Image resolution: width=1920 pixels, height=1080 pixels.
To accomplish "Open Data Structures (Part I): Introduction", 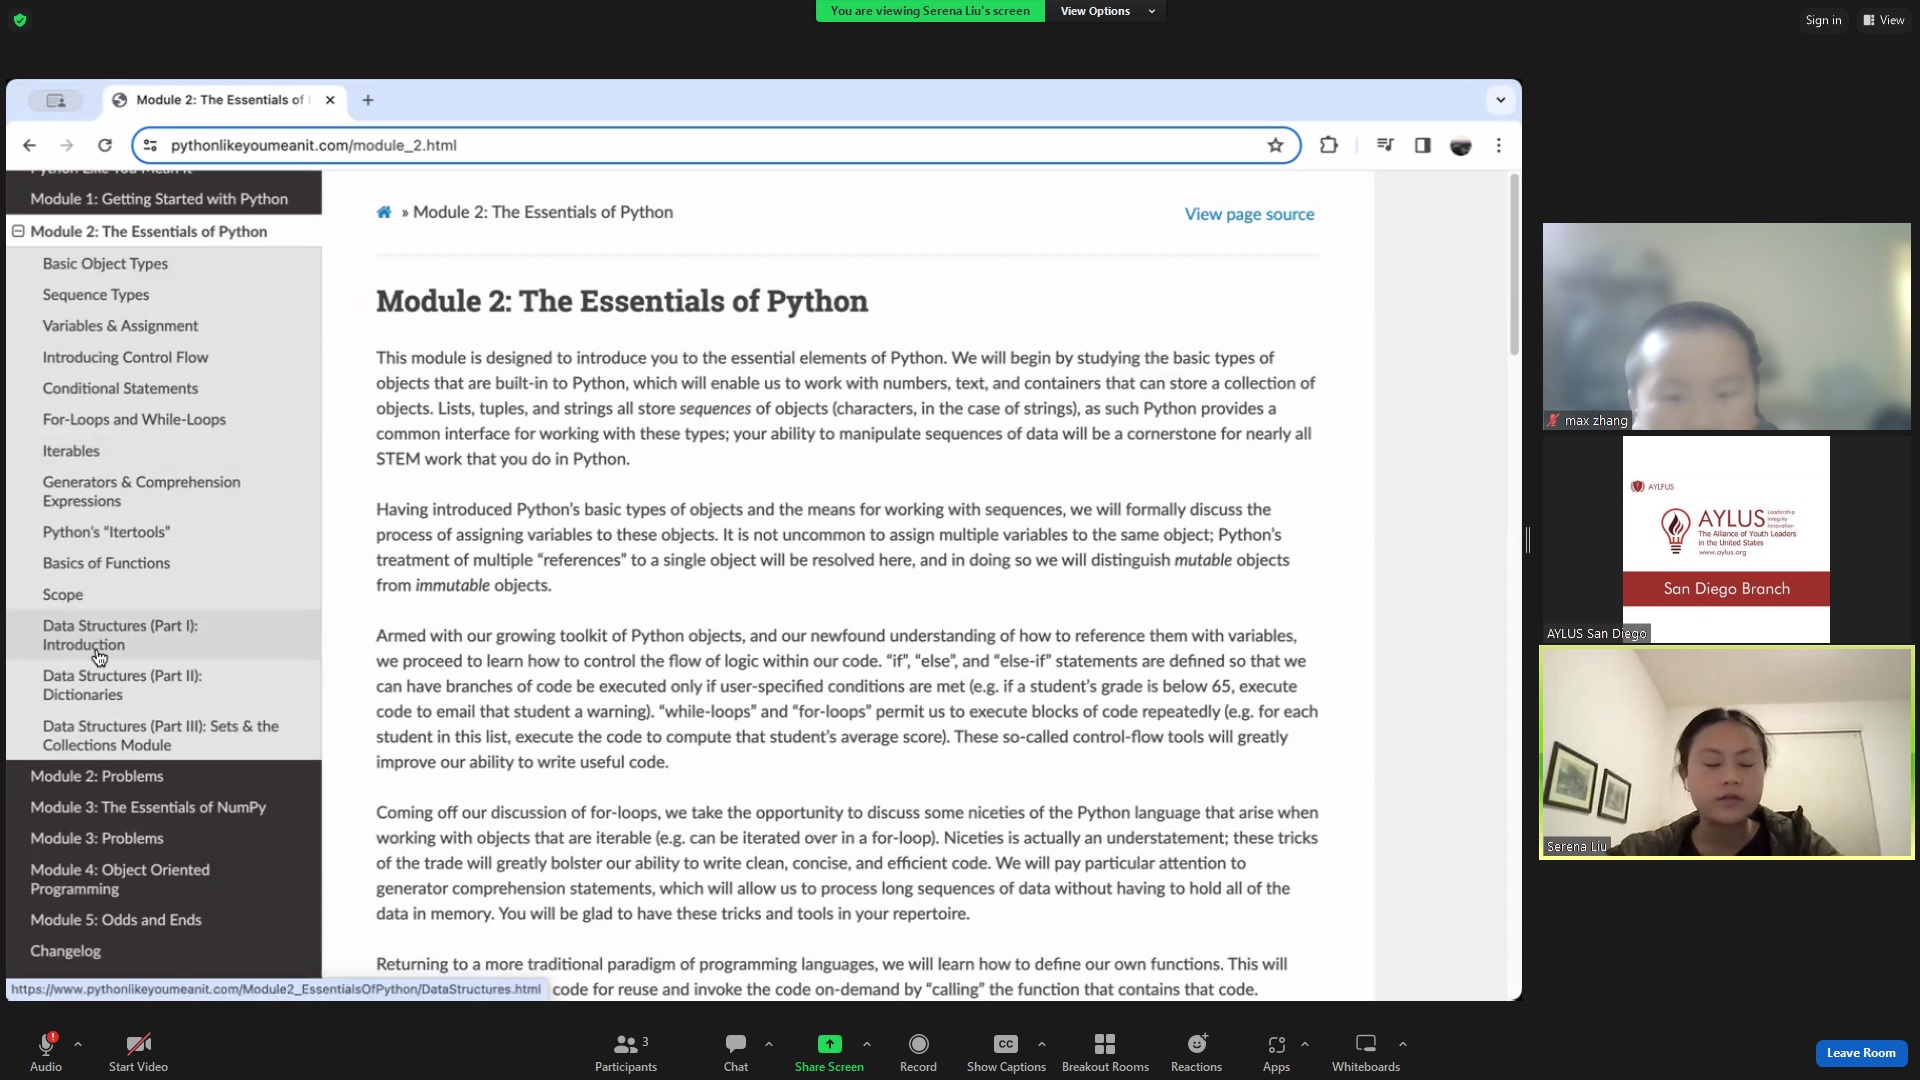I will pyautogui.click(x=120, y=635).
